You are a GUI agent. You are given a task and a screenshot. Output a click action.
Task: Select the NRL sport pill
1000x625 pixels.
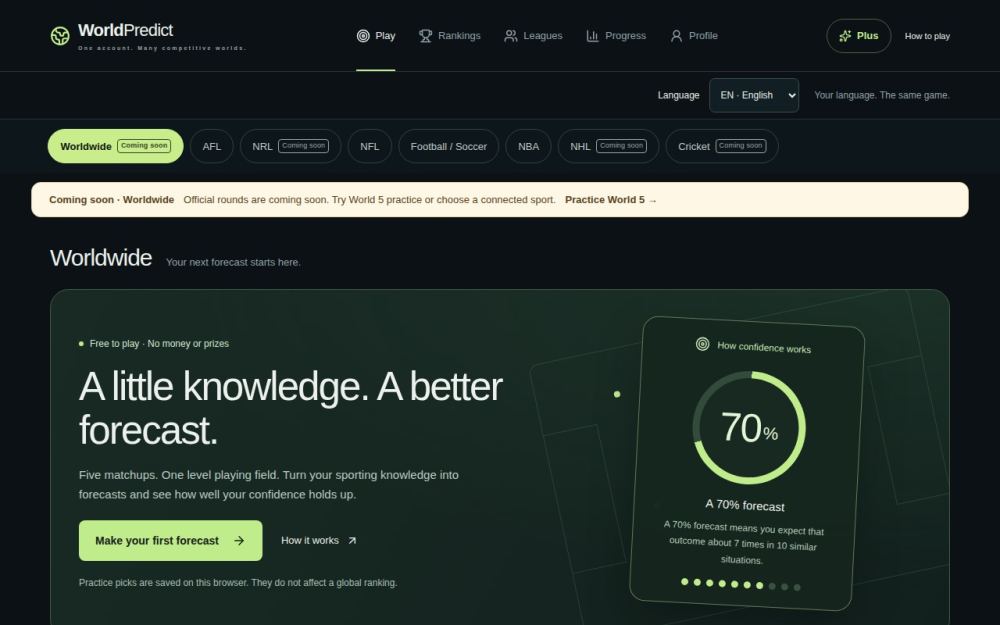coord(290,146)
